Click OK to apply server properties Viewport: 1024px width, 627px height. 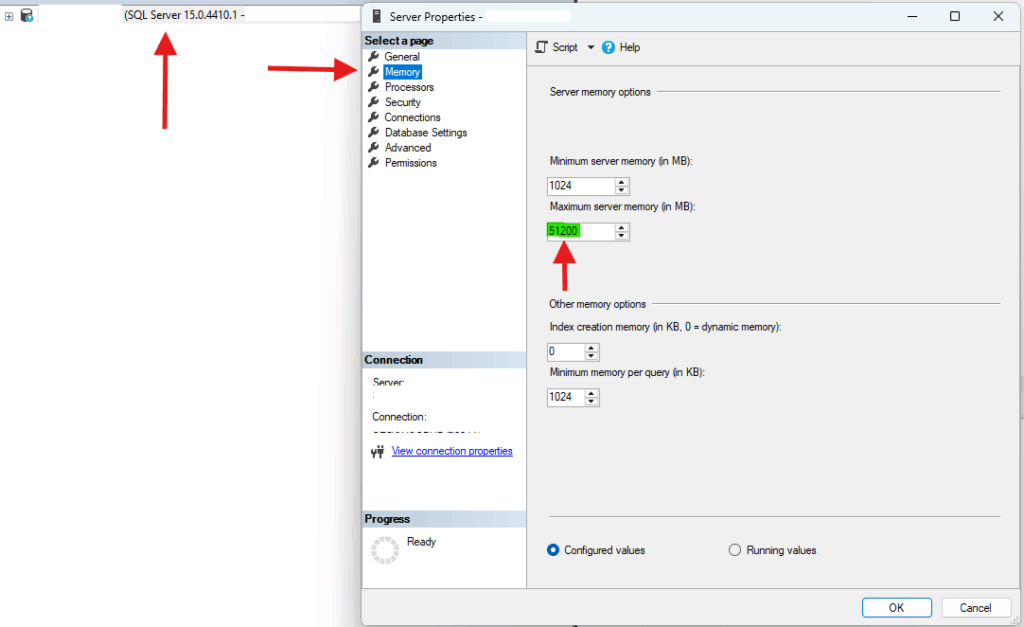tap(897, 607)
